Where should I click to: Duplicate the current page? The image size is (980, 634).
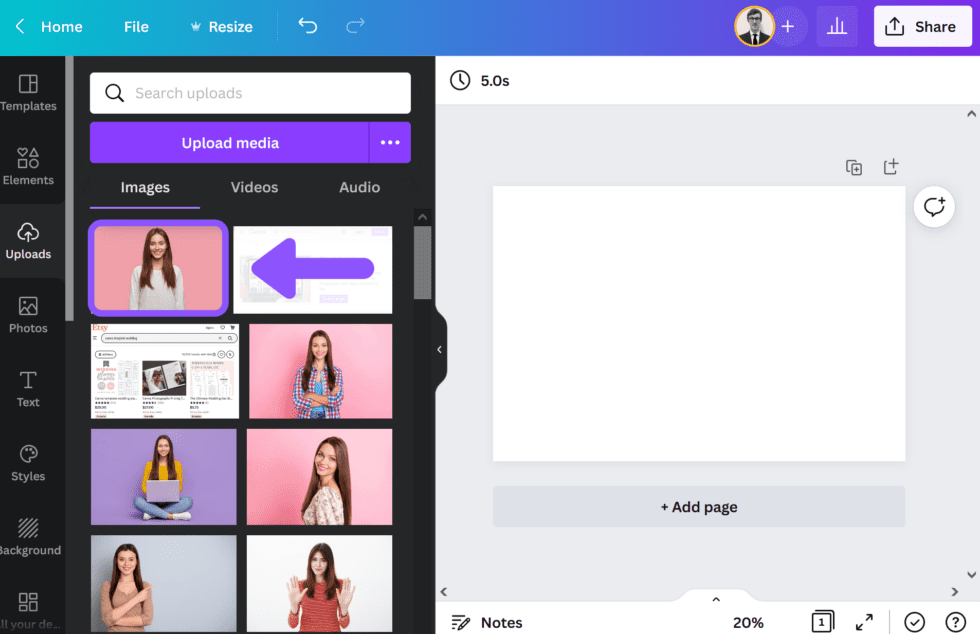pos(854,167)
